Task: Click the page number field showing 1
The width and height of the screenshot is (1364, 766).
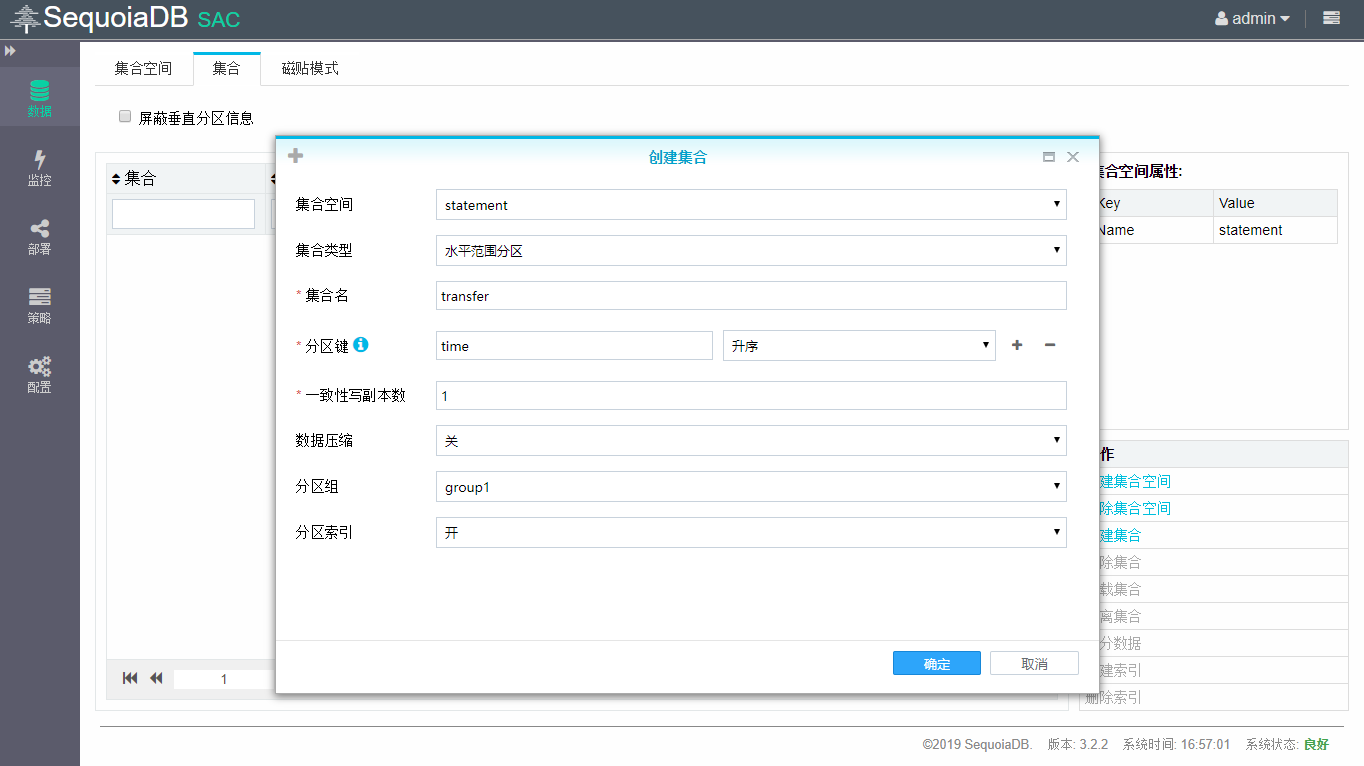Action: click(x=223, y=679)
